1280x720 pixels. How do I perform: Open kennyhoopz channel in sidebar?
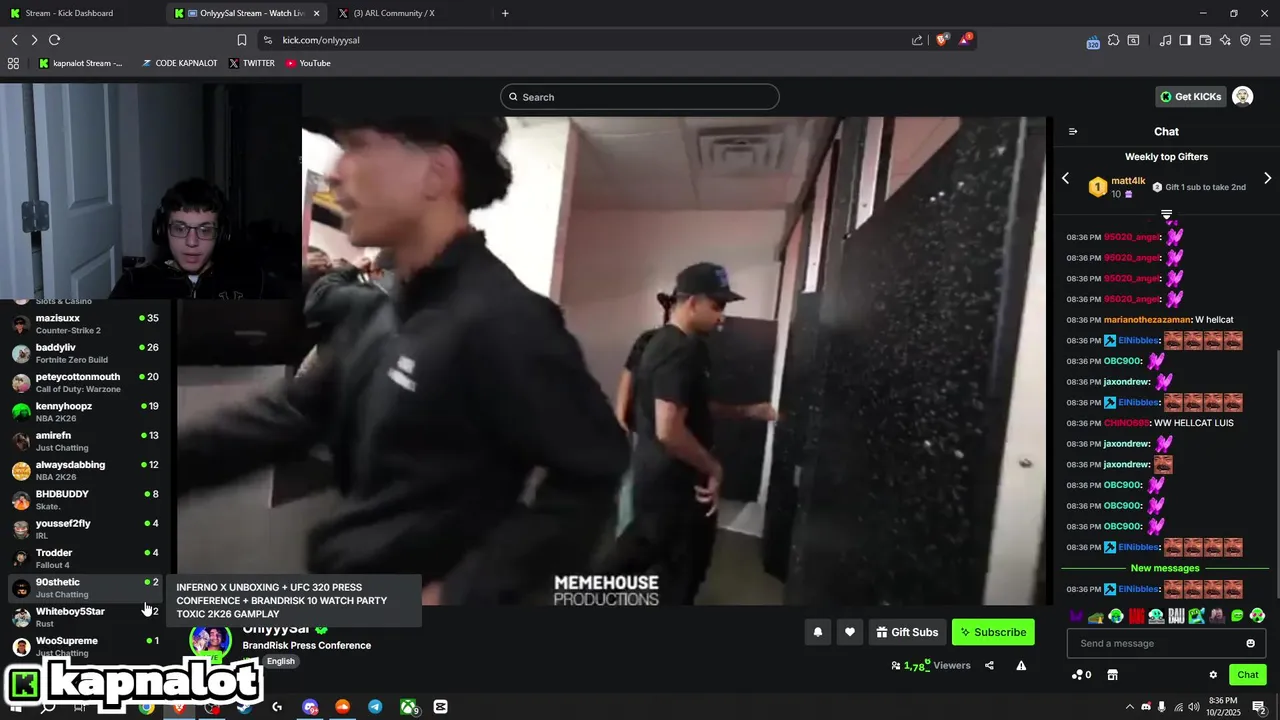pos(85,412)
